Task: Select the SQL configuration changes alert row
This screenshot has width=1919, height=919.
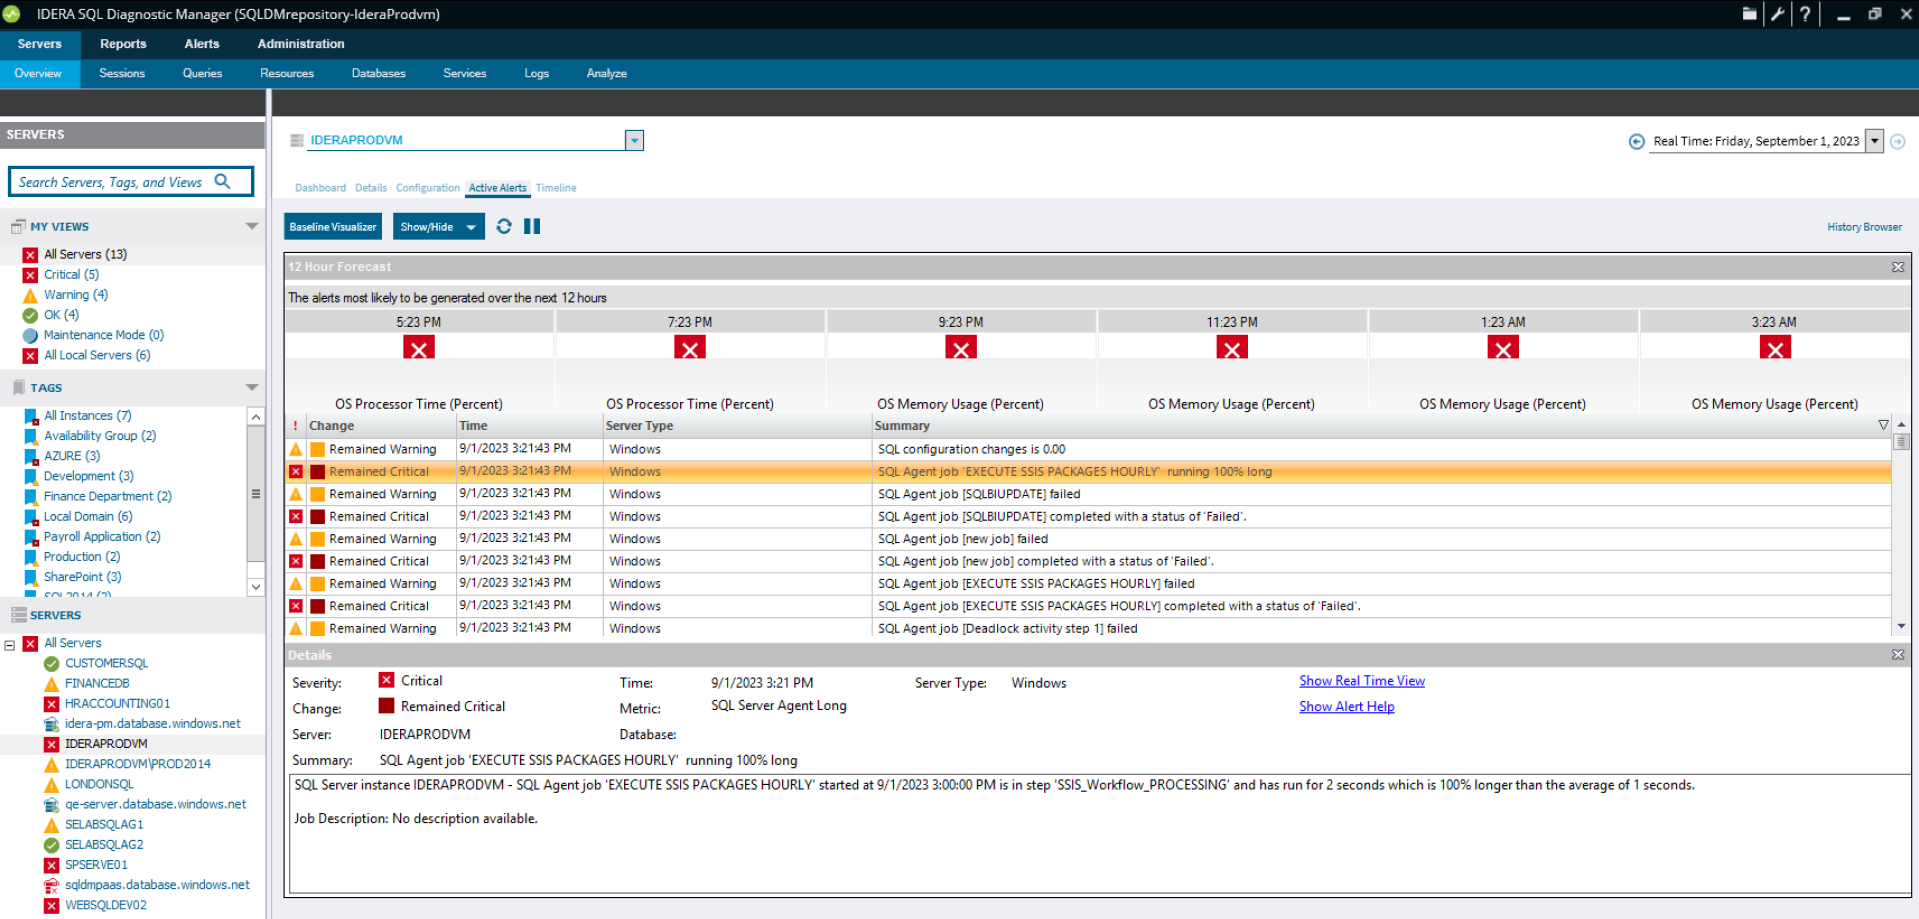Action: (1088, 450)
